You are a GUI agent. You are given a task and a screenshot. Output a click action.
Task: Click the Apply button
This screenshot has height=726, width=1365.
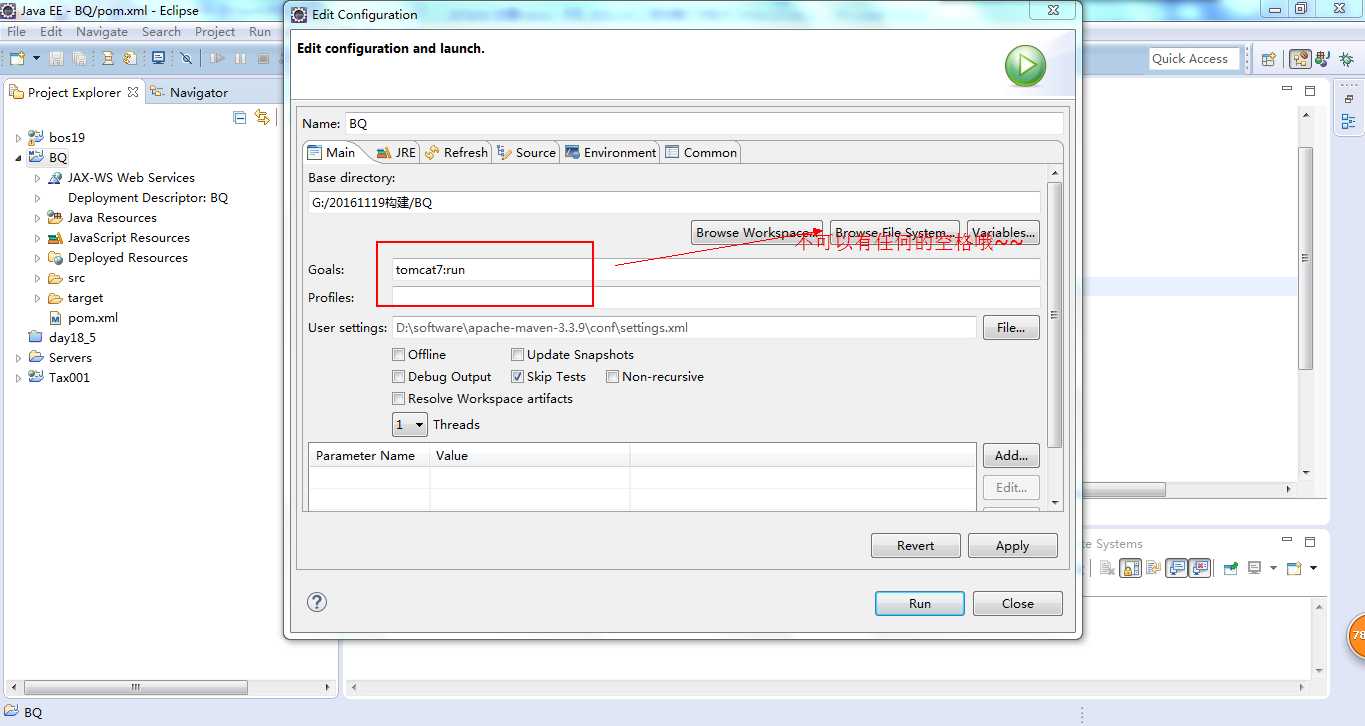[1012, 545]
